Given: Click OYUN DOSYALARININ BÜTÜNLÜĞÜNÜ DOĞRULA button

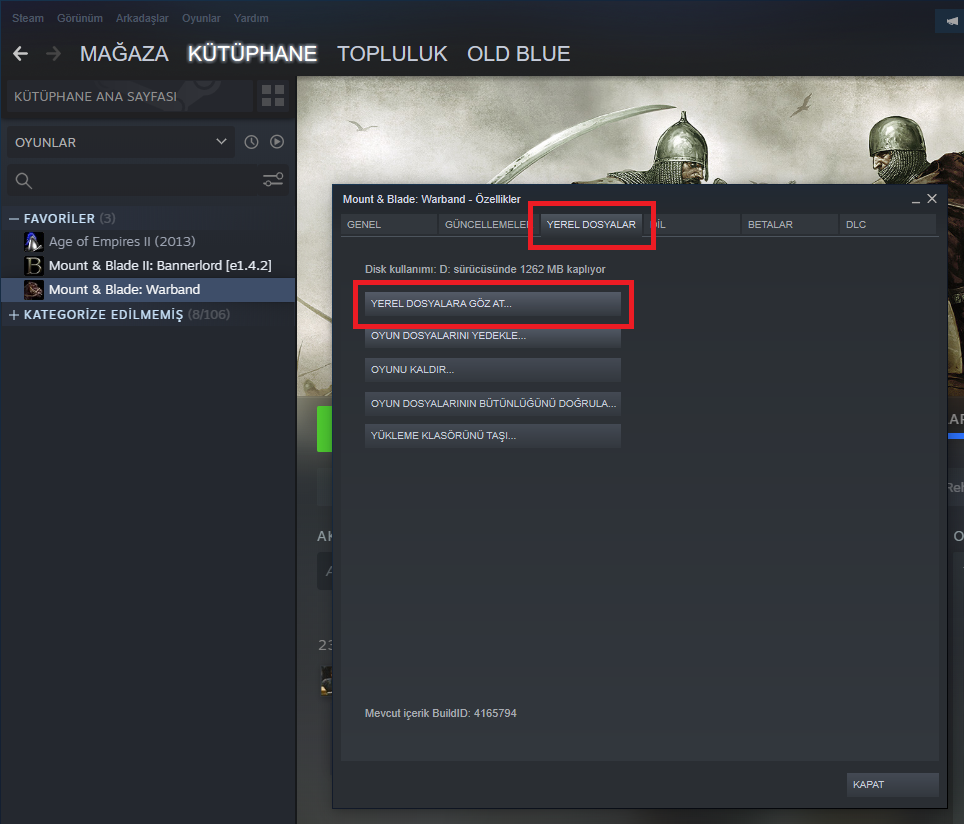Looking at the screenshot, I should [492, 403].
